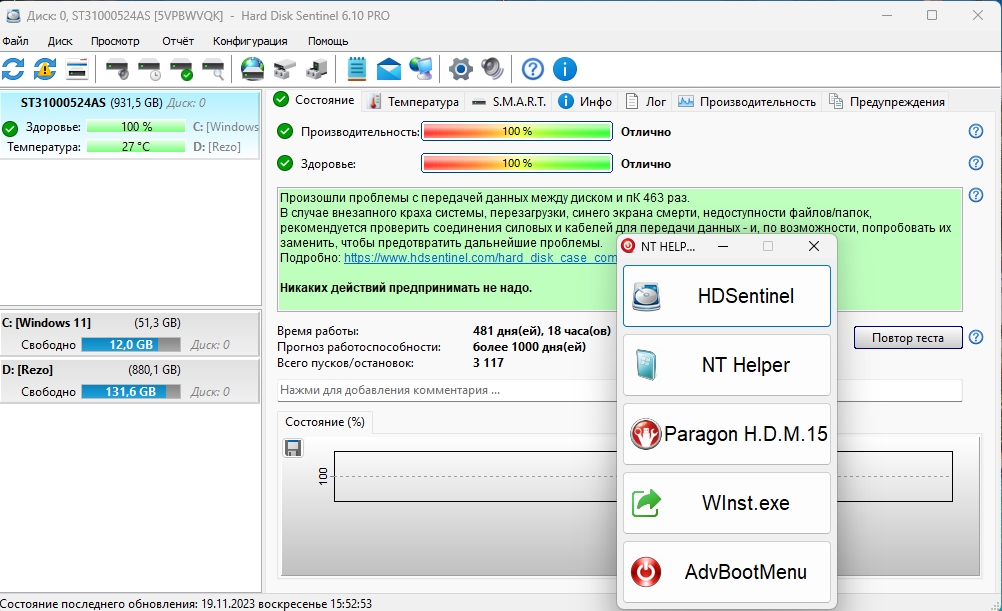1002x611 pixels.
Task: Open the Диск menu
Action: (x=60, y=41)
